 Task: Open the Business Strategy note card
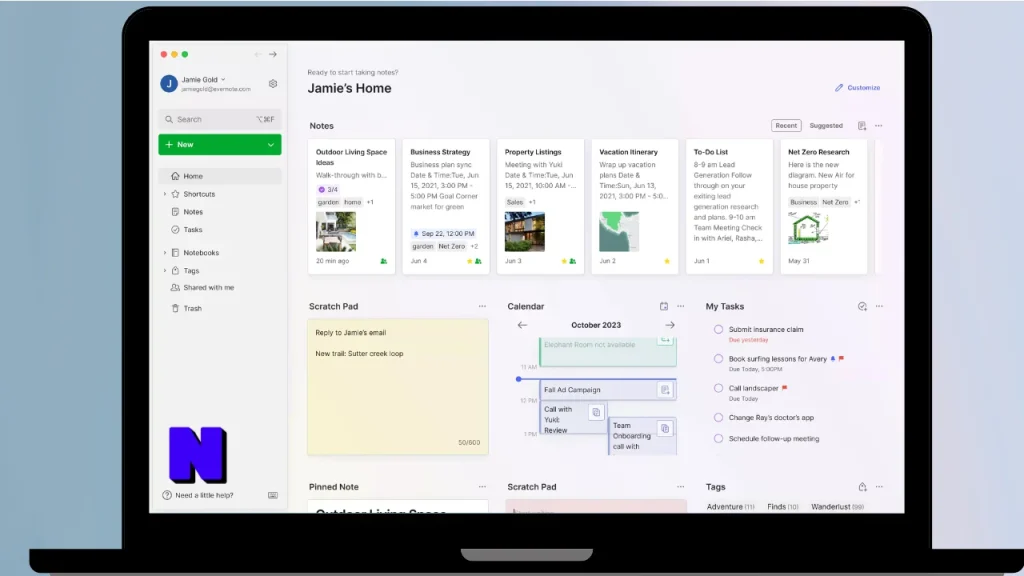tap(445, 206)
